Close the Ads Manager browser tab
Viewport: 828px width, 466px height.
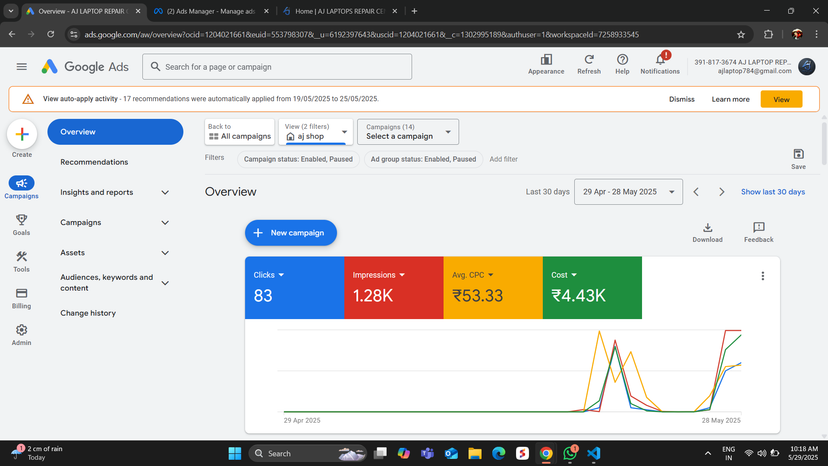pyautogui.click(x=266, y=11)
